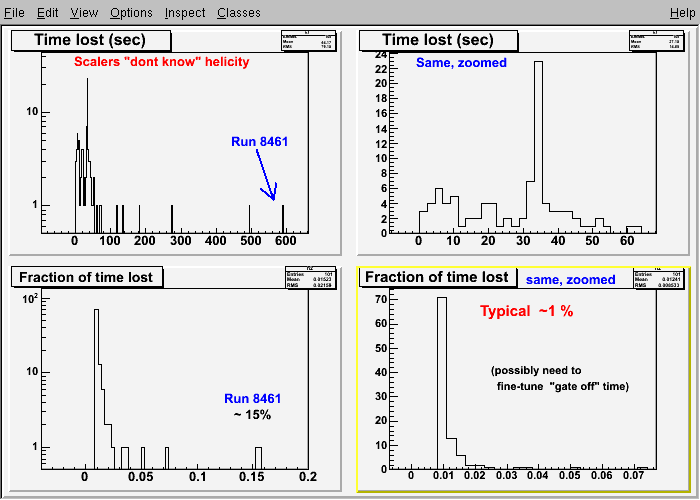Screen dimensions: 700x500
Task: Select the '~ 15%' text label
Action: pos(252,415)
